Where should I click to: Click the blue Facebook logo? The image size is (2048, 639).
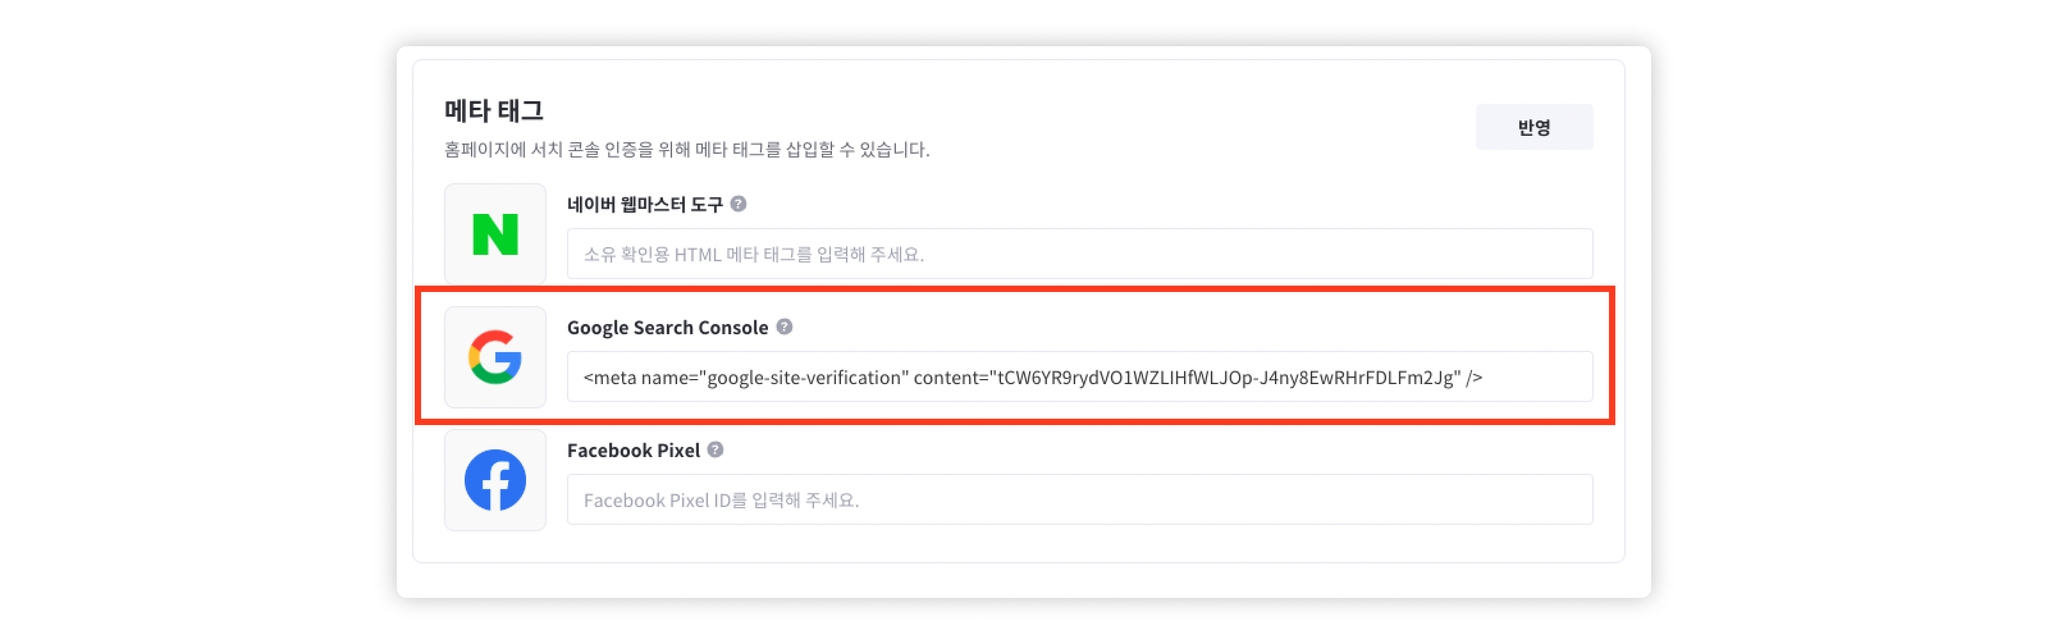click(x=495, y=480)
